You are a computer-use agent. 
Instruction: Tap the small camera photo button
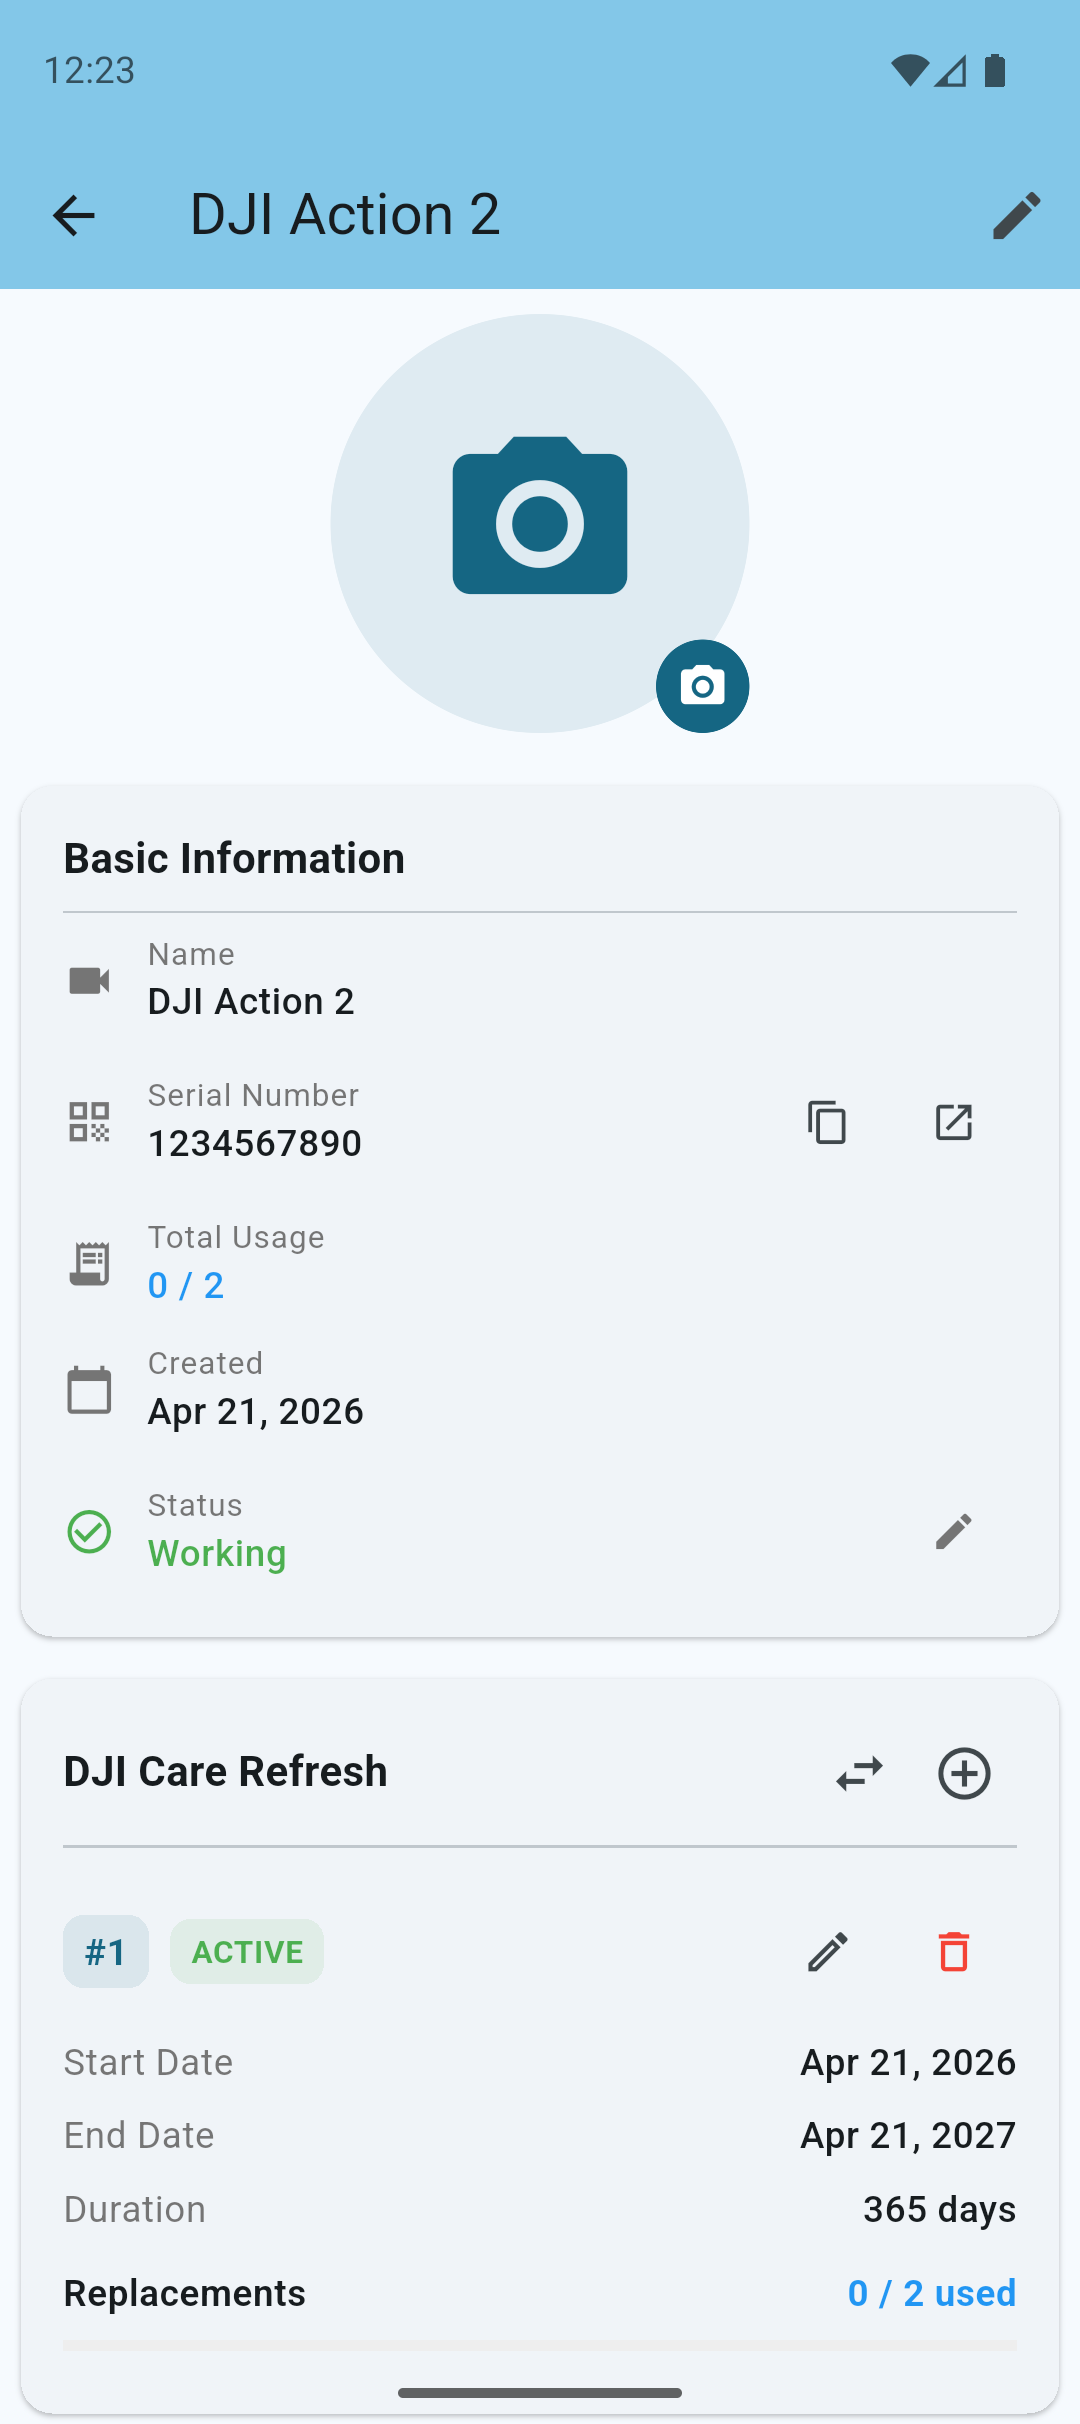[x=702, y=686]
